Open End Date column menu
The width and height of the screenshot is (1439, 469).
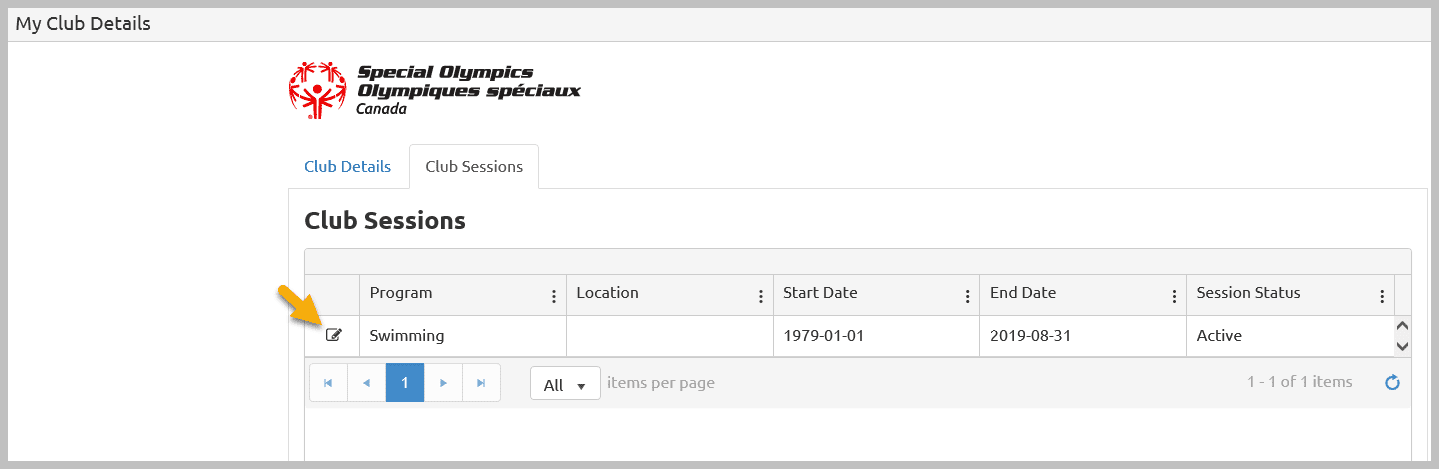coord(1174,296)
